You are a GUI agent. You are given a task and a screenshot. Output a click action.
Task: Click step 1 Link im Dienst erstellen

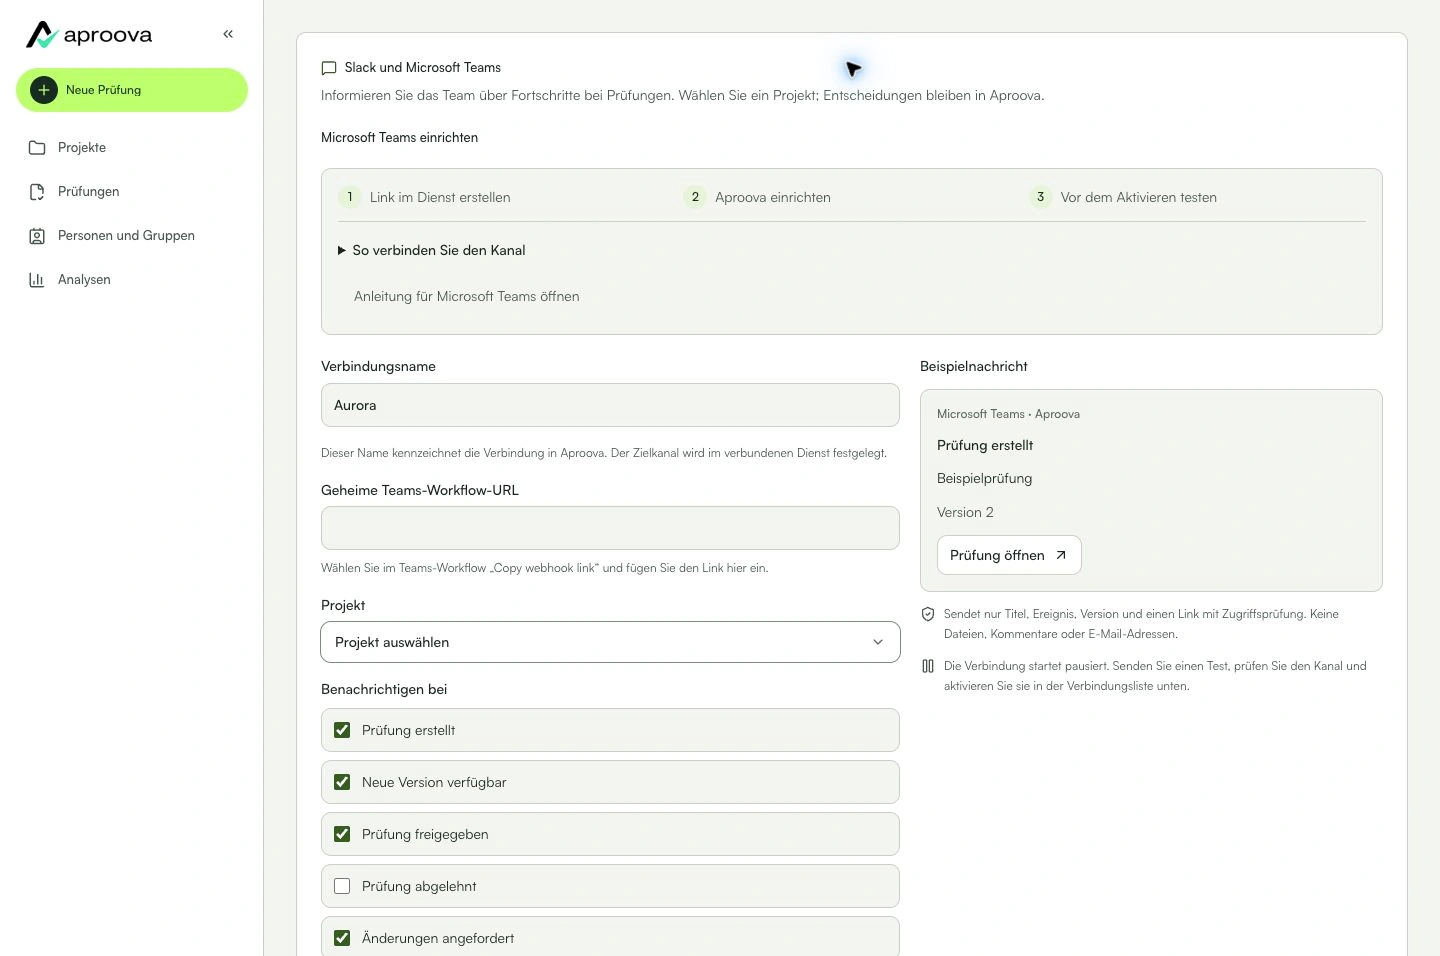pyautogui.click(x=425, y=197)
